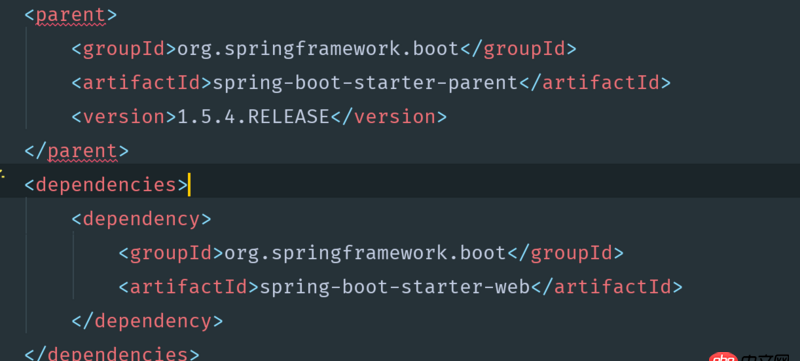Select "org.springframework.boot" inside the parent block
This screenshot has width=800, height=361.
coord(318,49)
